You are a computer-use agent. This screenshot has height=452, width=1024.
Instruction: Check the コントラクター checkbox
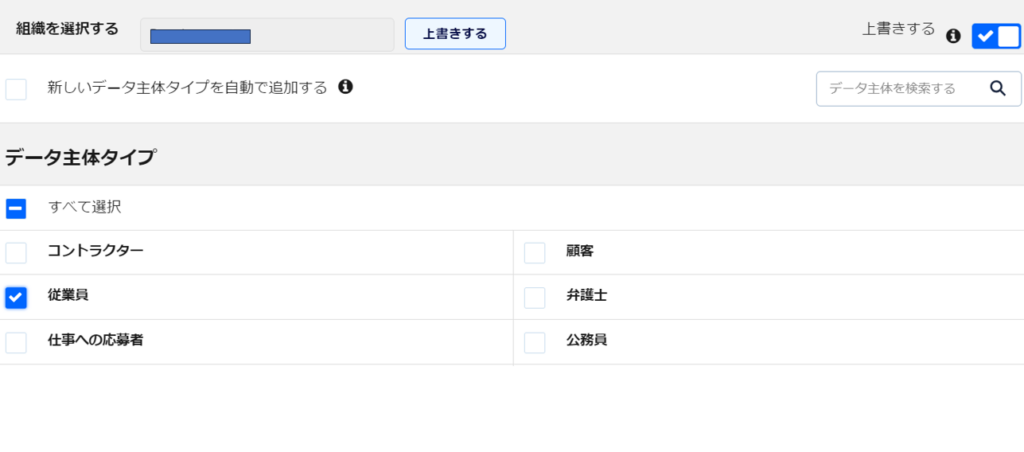16,253
